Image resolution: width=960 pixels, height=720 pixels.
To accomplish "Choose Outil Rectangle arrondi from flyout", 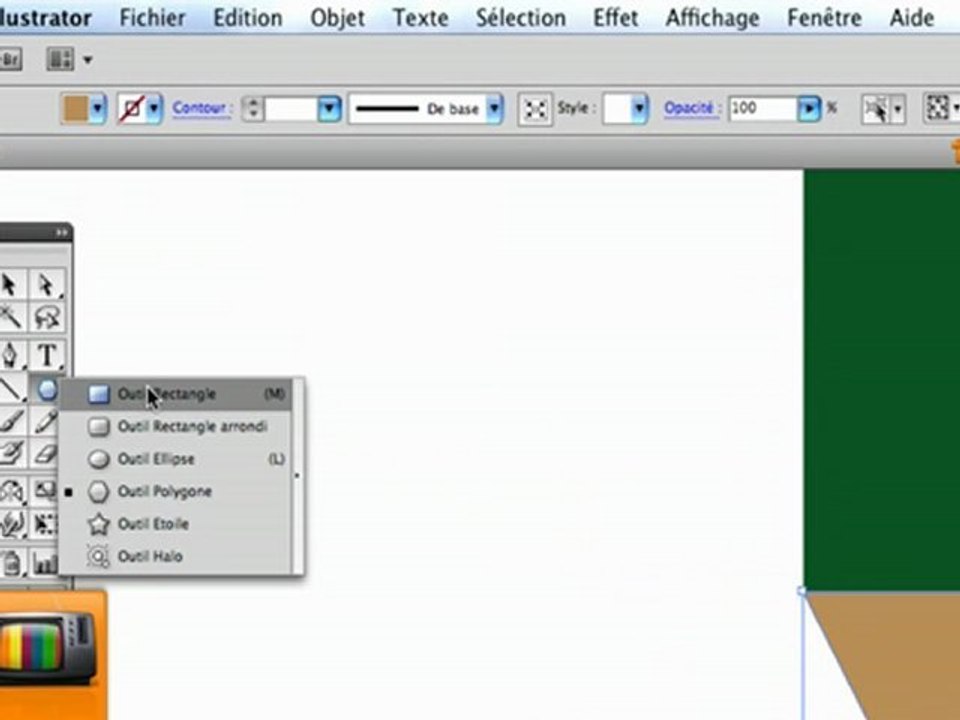I will point(175,427).
